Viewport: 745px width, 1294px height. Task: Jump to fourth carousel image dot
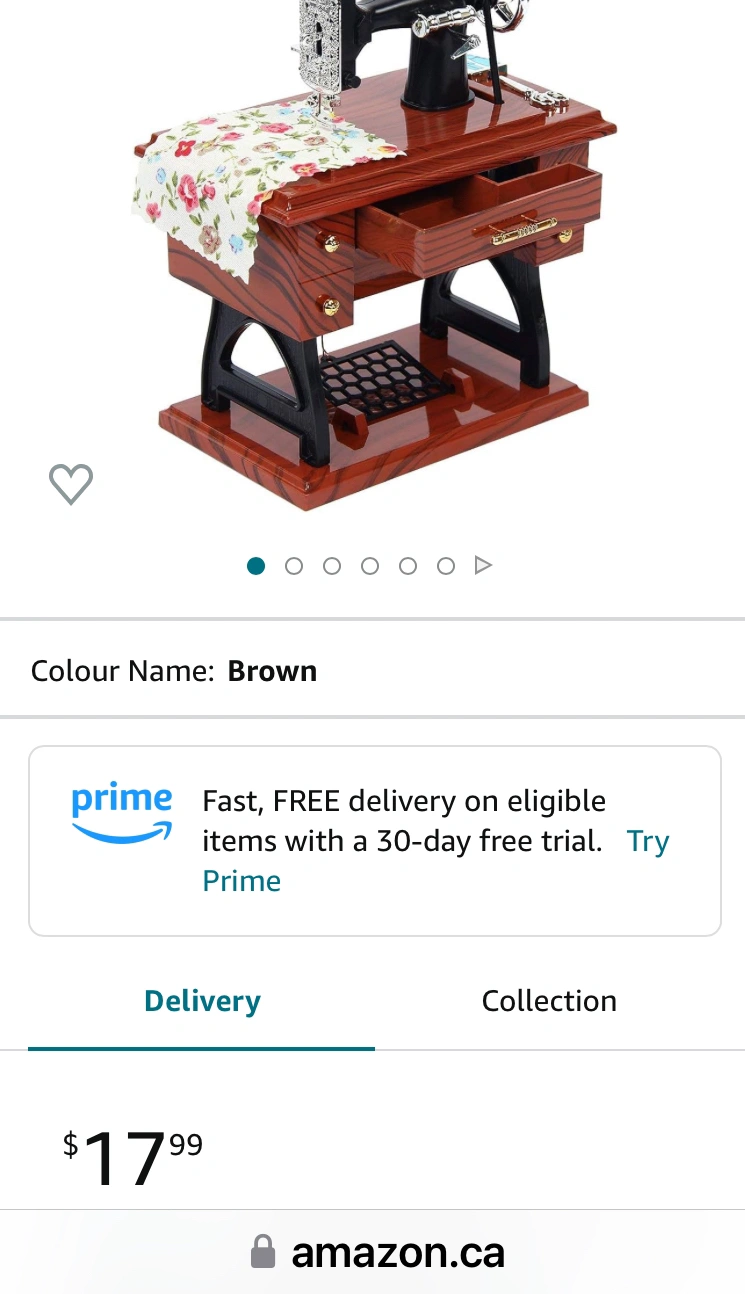(x=370, y=566)
